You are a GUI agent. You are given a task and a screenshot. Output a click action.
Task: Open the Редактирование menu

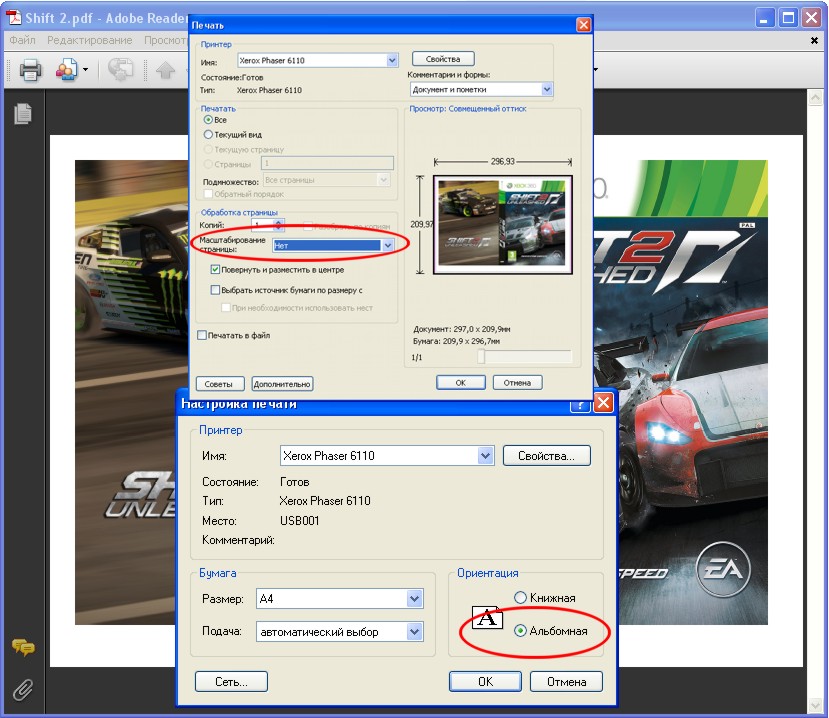click(x=89, y=40)
